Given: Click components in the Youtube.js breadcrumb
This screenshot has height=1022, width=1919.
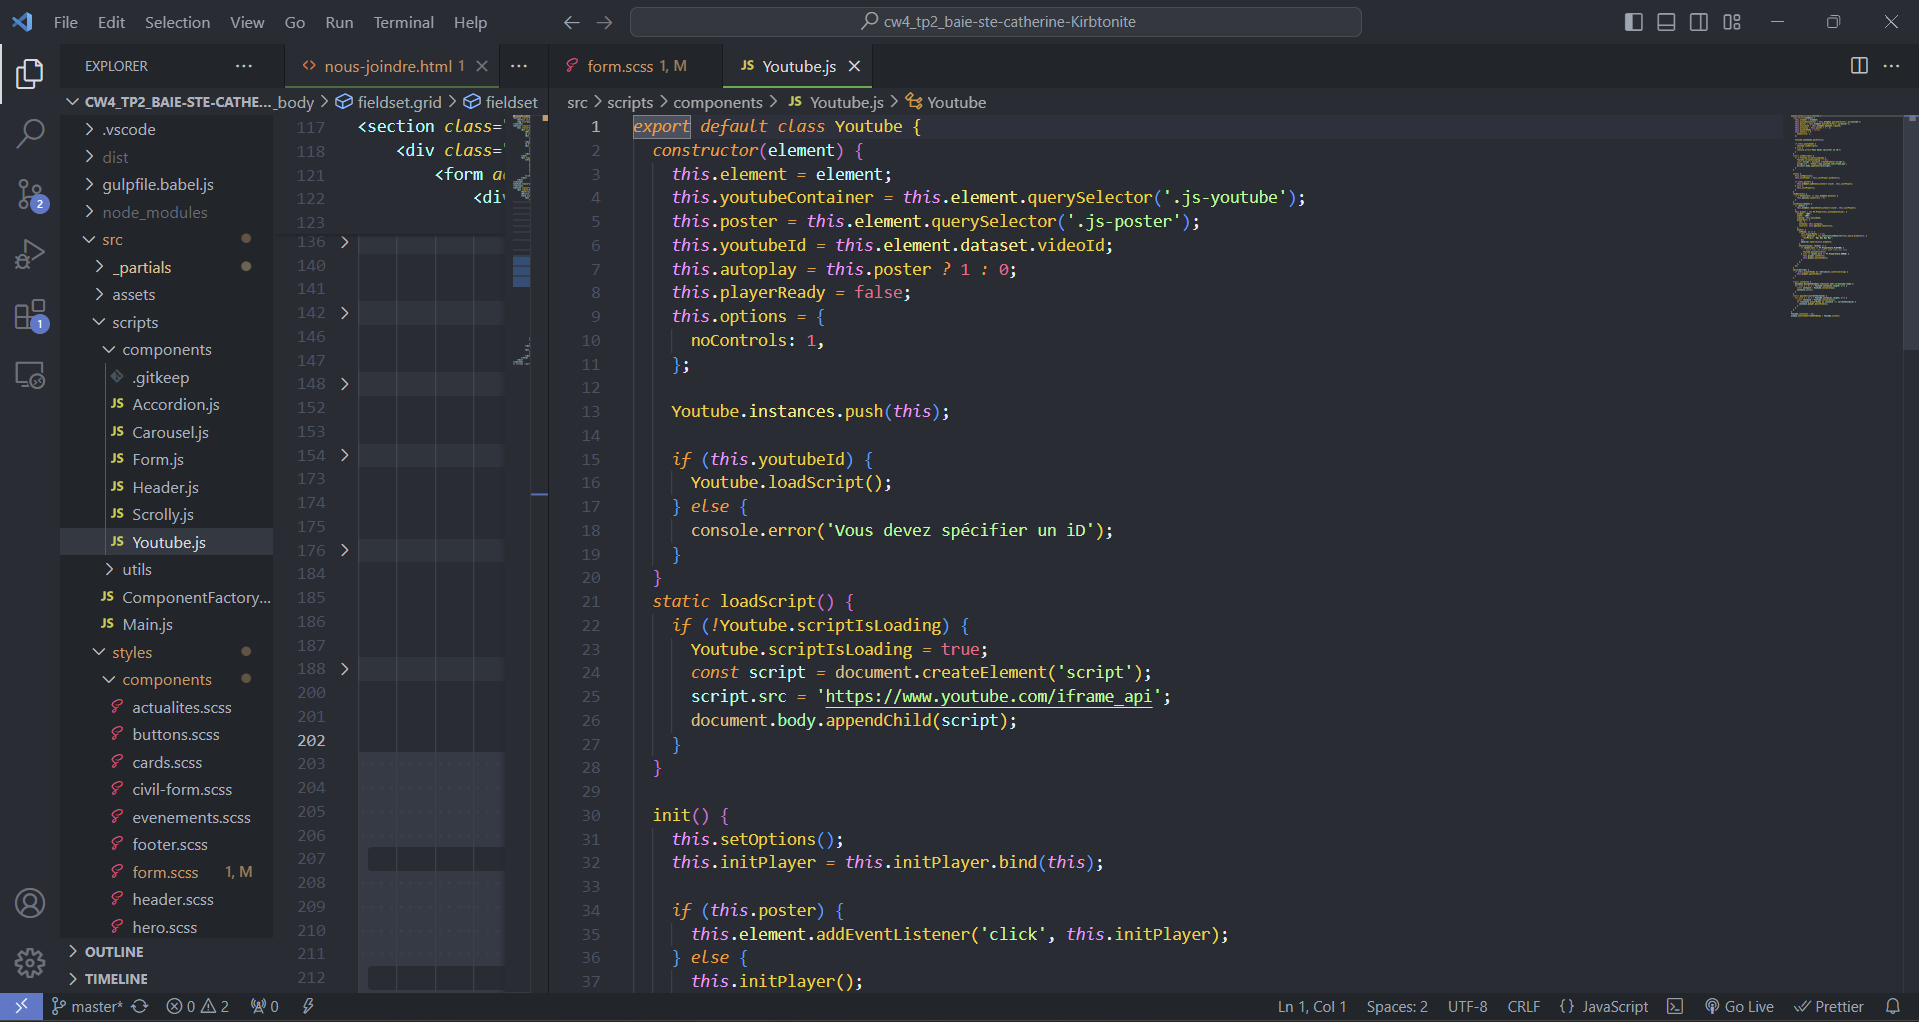Looking at the screenshot, I should (x=717, y=102).
